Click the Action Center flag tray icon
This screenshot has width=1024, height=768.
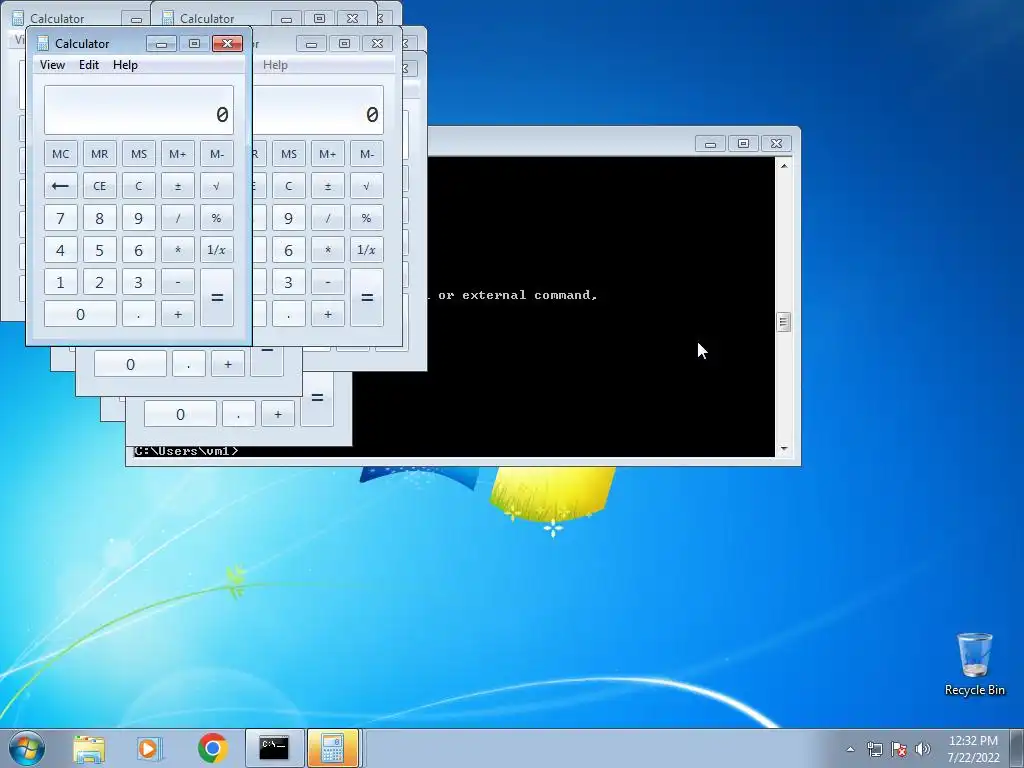(899, 749)
